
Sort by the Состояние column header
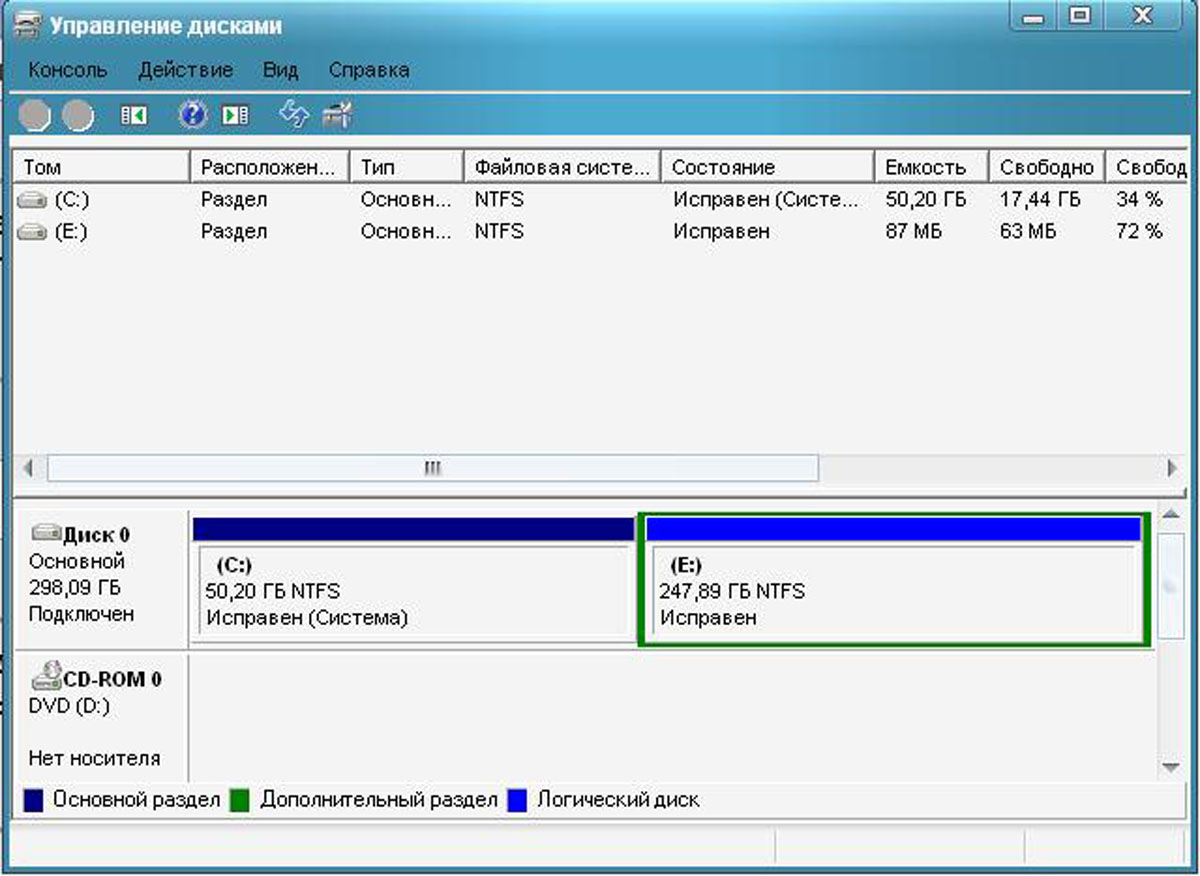point(768,167)
